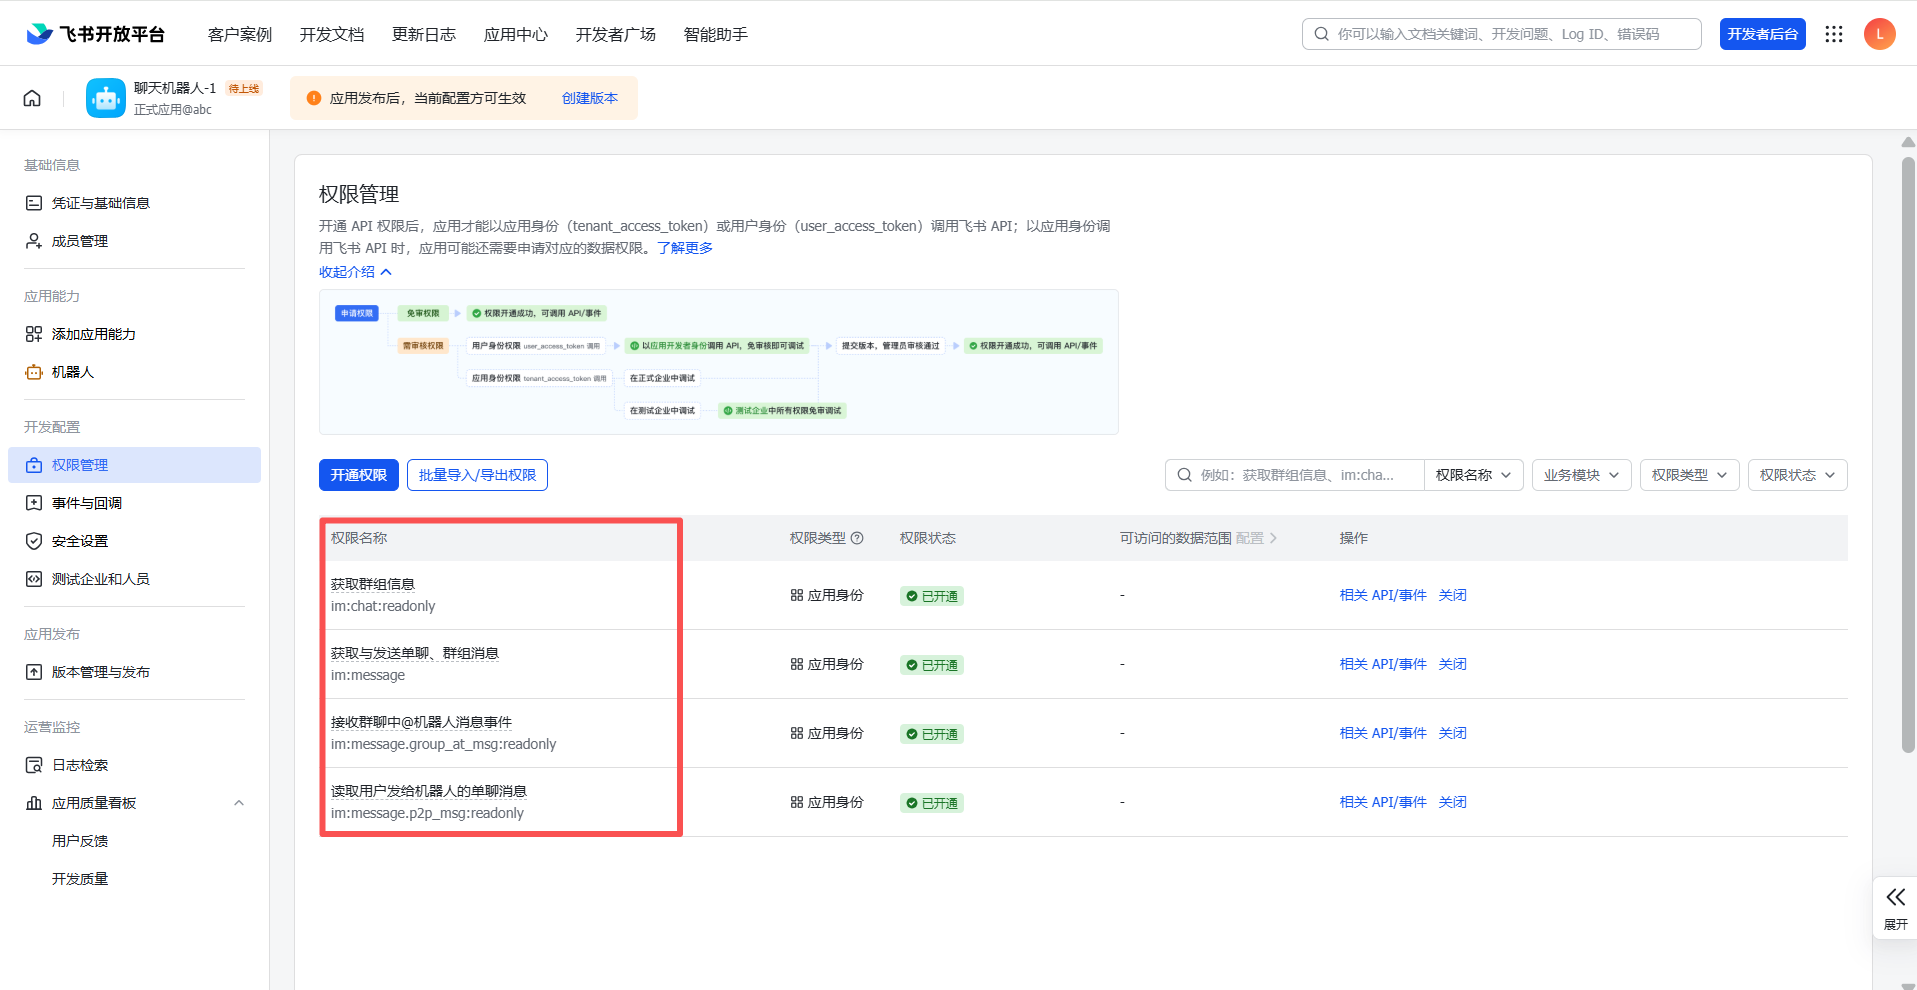Image resolution: width=1917 pixels, height=990 pixels.
Task: Click the 权限管理 lock icon in sidebar
Action: (x=34, y=465)
